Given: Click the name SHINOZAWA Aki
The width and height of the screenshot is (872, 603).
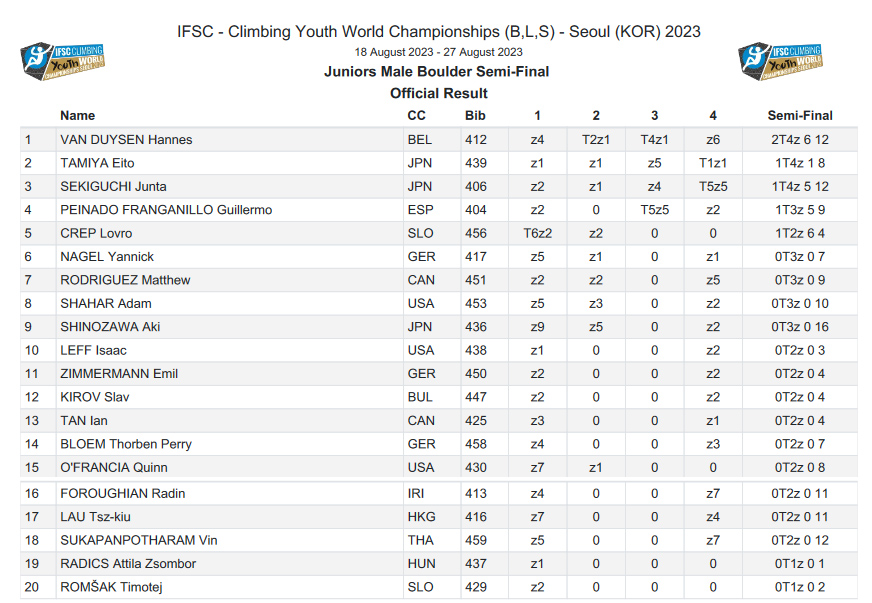Looking at the screenshot, I should tap(110, 327).
